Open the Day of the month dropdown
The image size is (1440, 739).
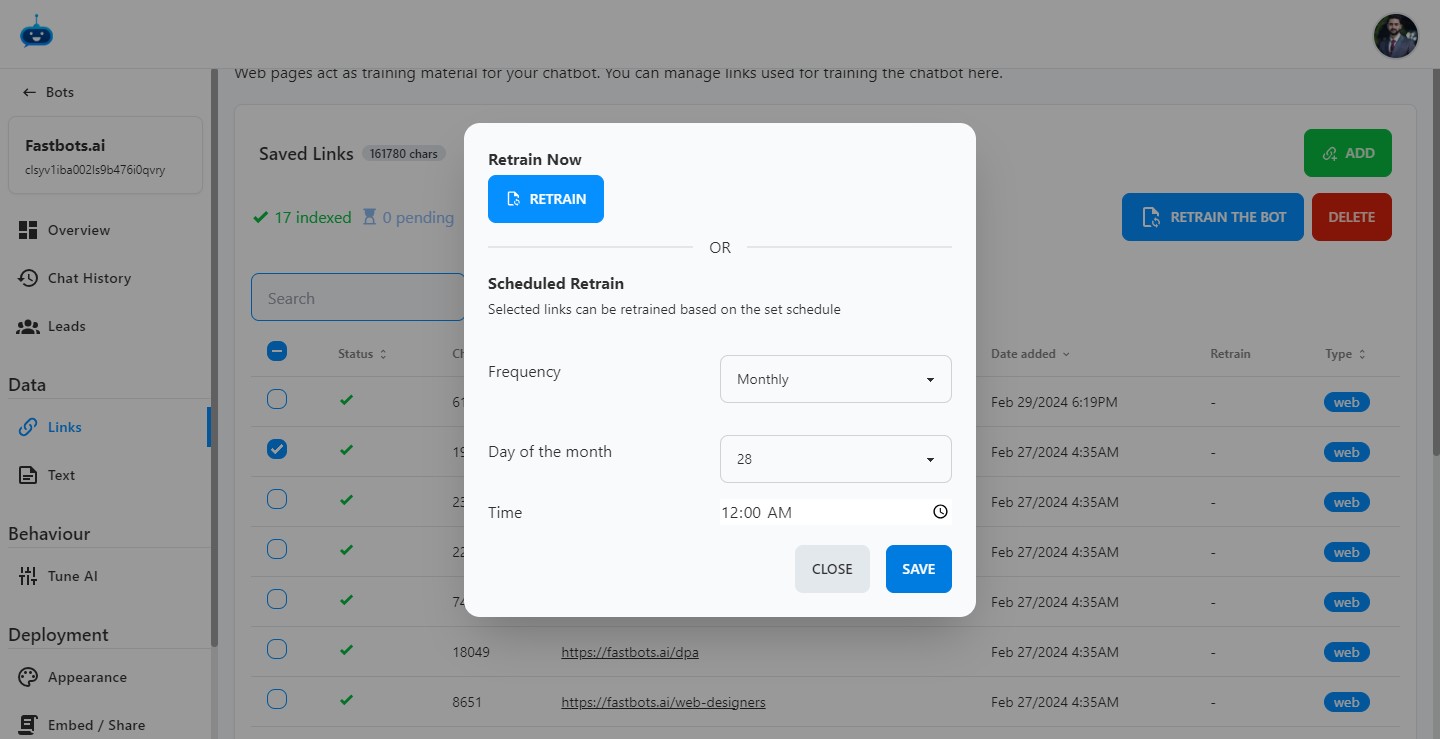835,459
